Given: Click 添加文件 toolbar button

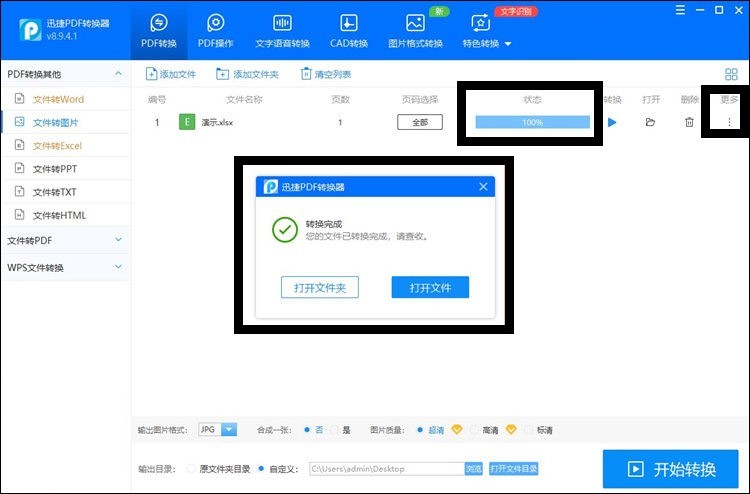Looking at the screenshot, I should tap(171, 74).
